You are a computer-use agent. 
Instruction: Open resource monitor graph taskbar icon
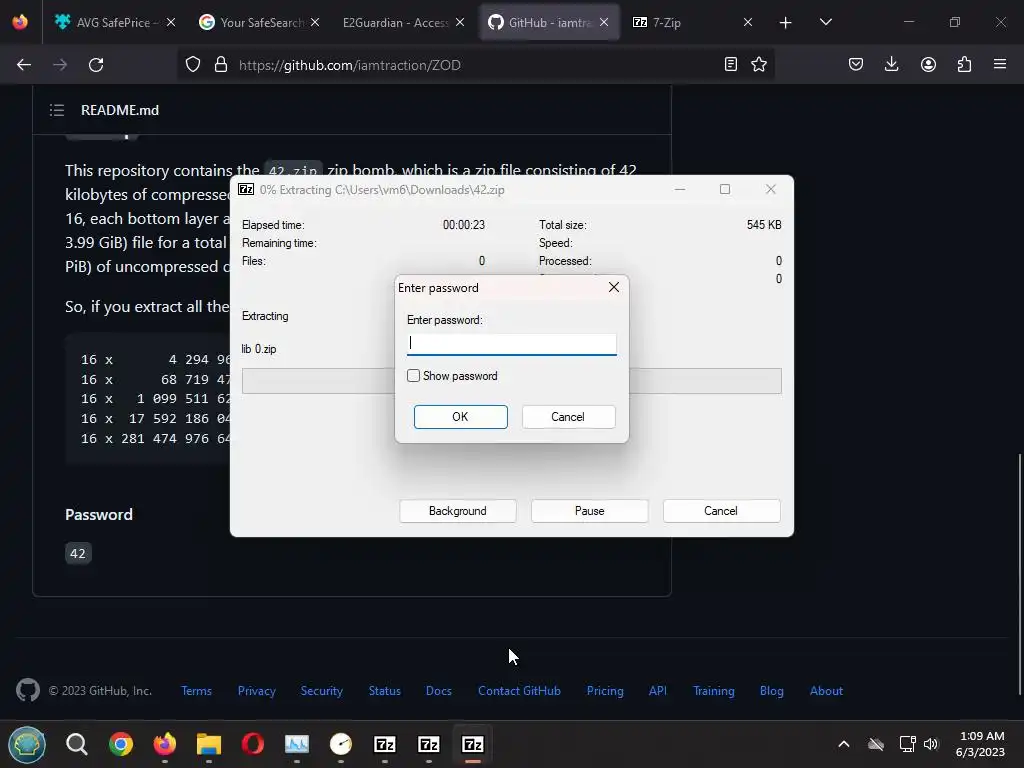296,744
